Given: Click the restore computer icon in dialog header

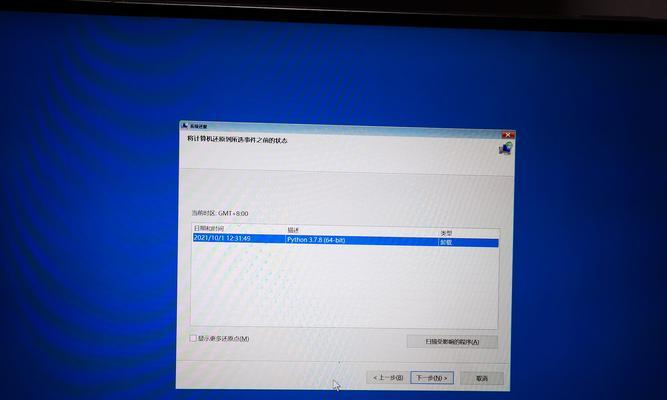Looking at the screenshot, I should (505, 147).
